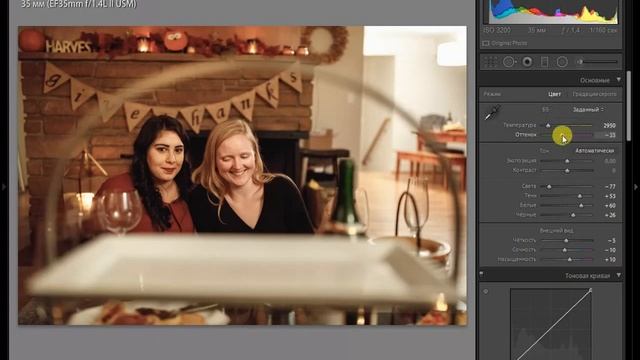Viewport: 640px width, 360px height.
Task: Show the left panel group arrow
Action: pyautogui.click(x=4, y=187)
